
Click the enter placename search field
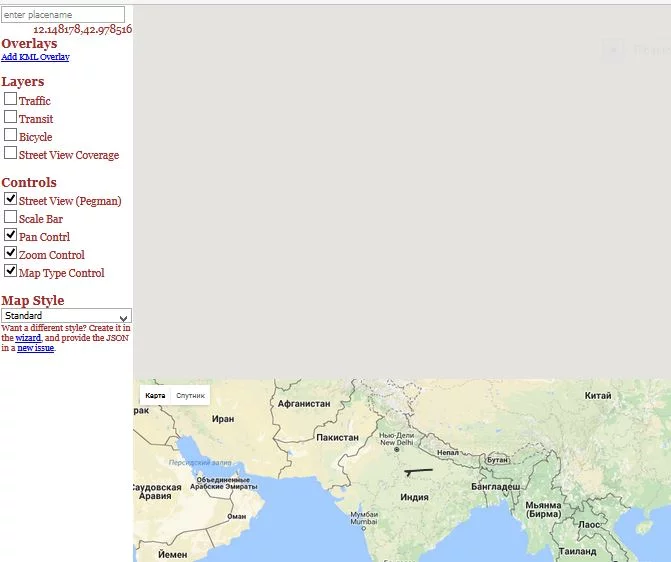click(x=63, y=15)
